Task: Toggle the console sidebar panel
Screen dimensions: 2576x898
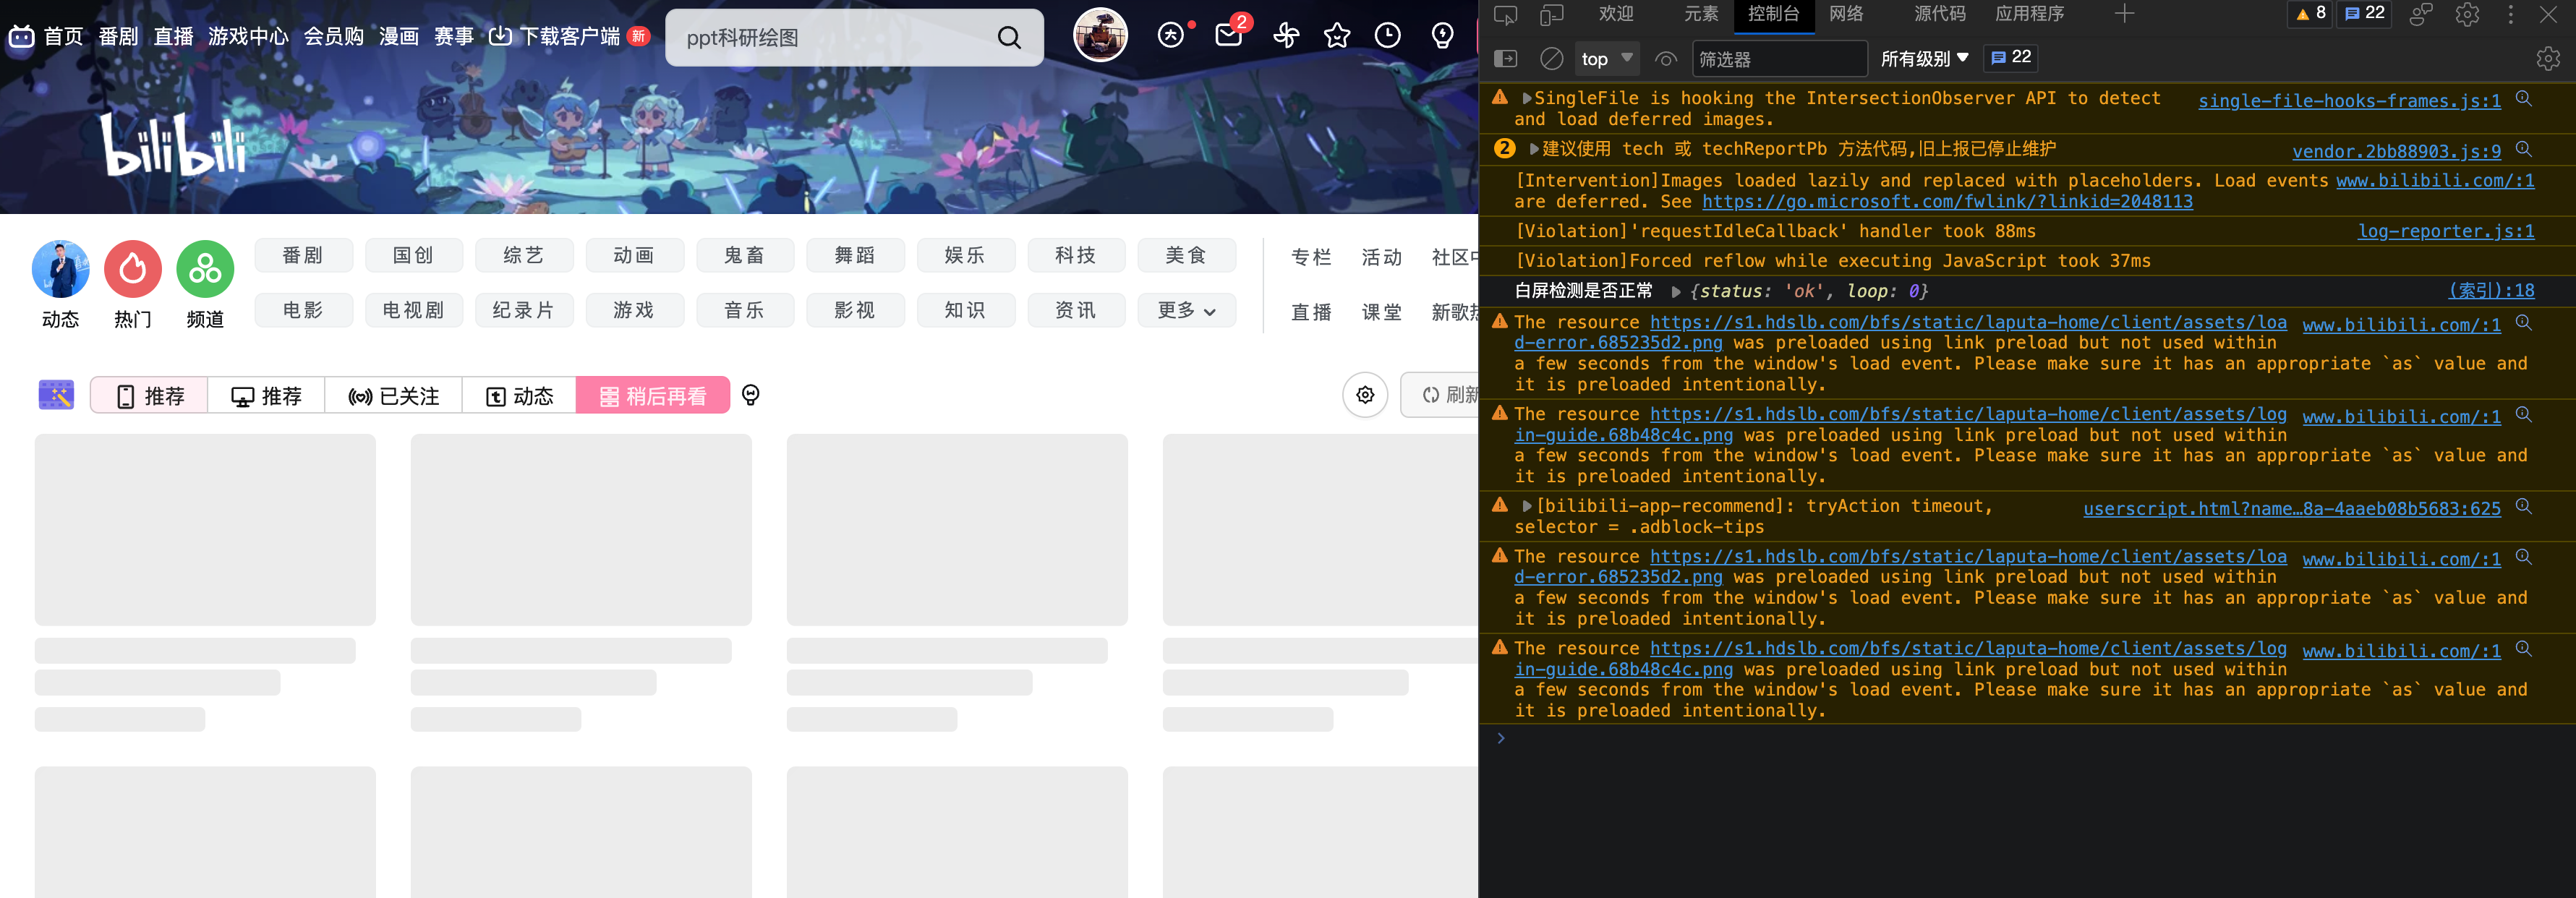Action: 1506,59
